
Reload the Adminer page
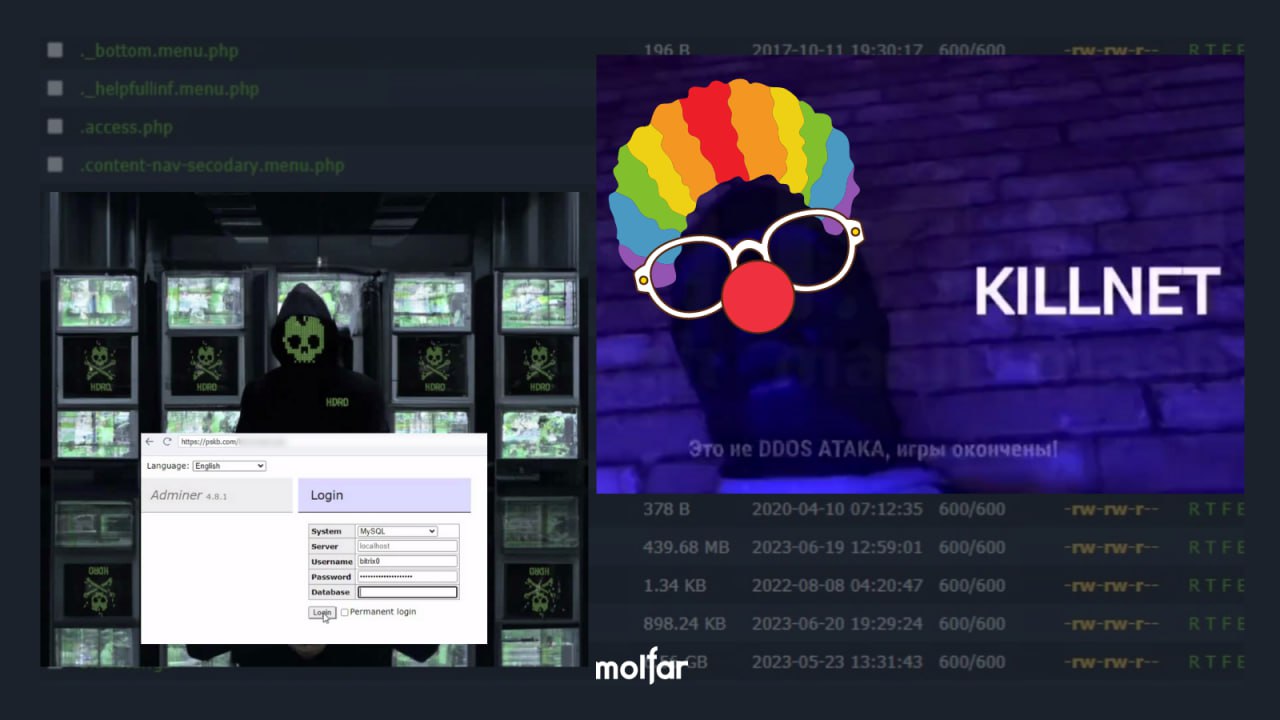click(167, 441)
